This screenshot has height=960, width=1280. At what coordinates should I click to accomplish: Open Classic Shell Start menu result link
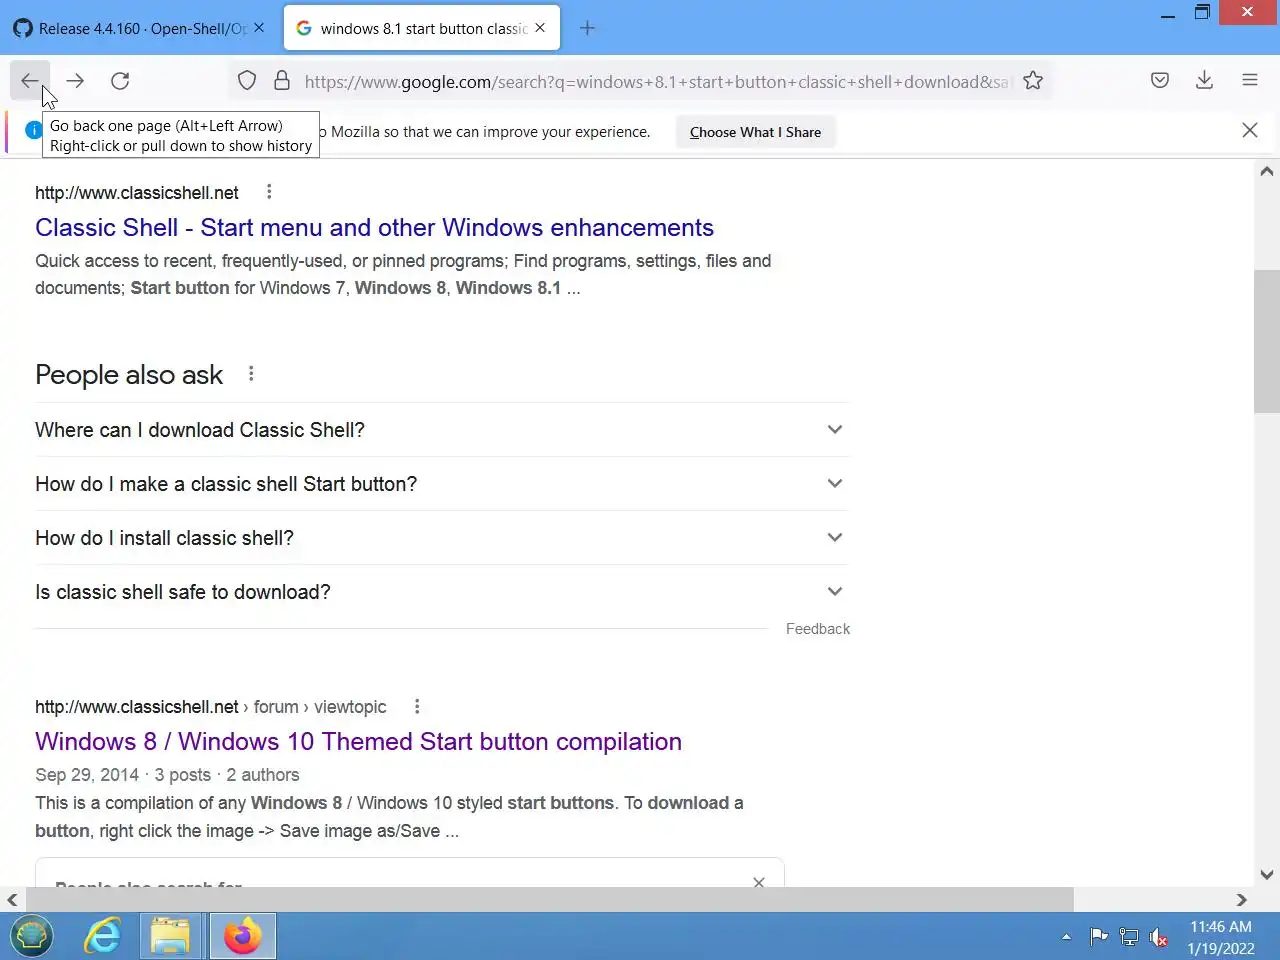pyautogui.click(x=374, y=228)
